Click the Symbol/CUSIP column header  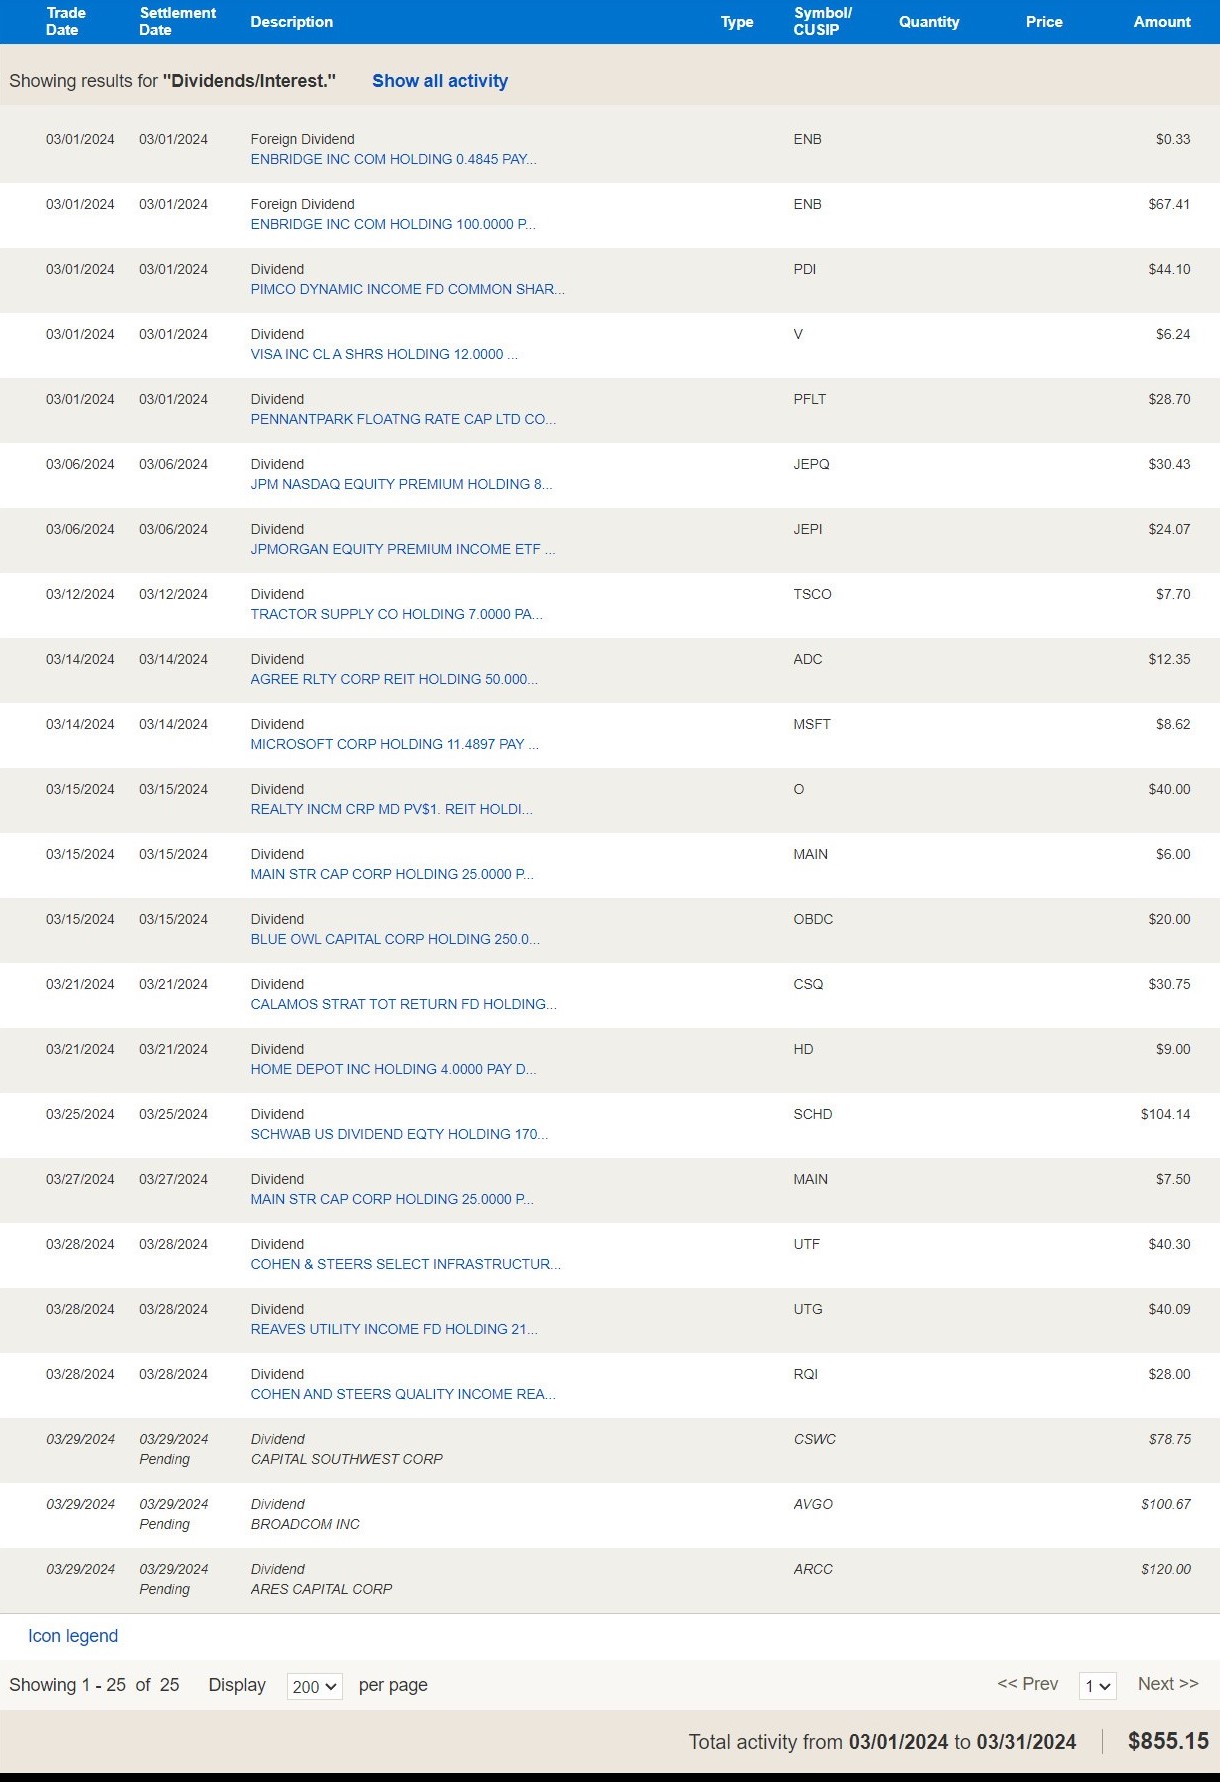click(822, 21)
